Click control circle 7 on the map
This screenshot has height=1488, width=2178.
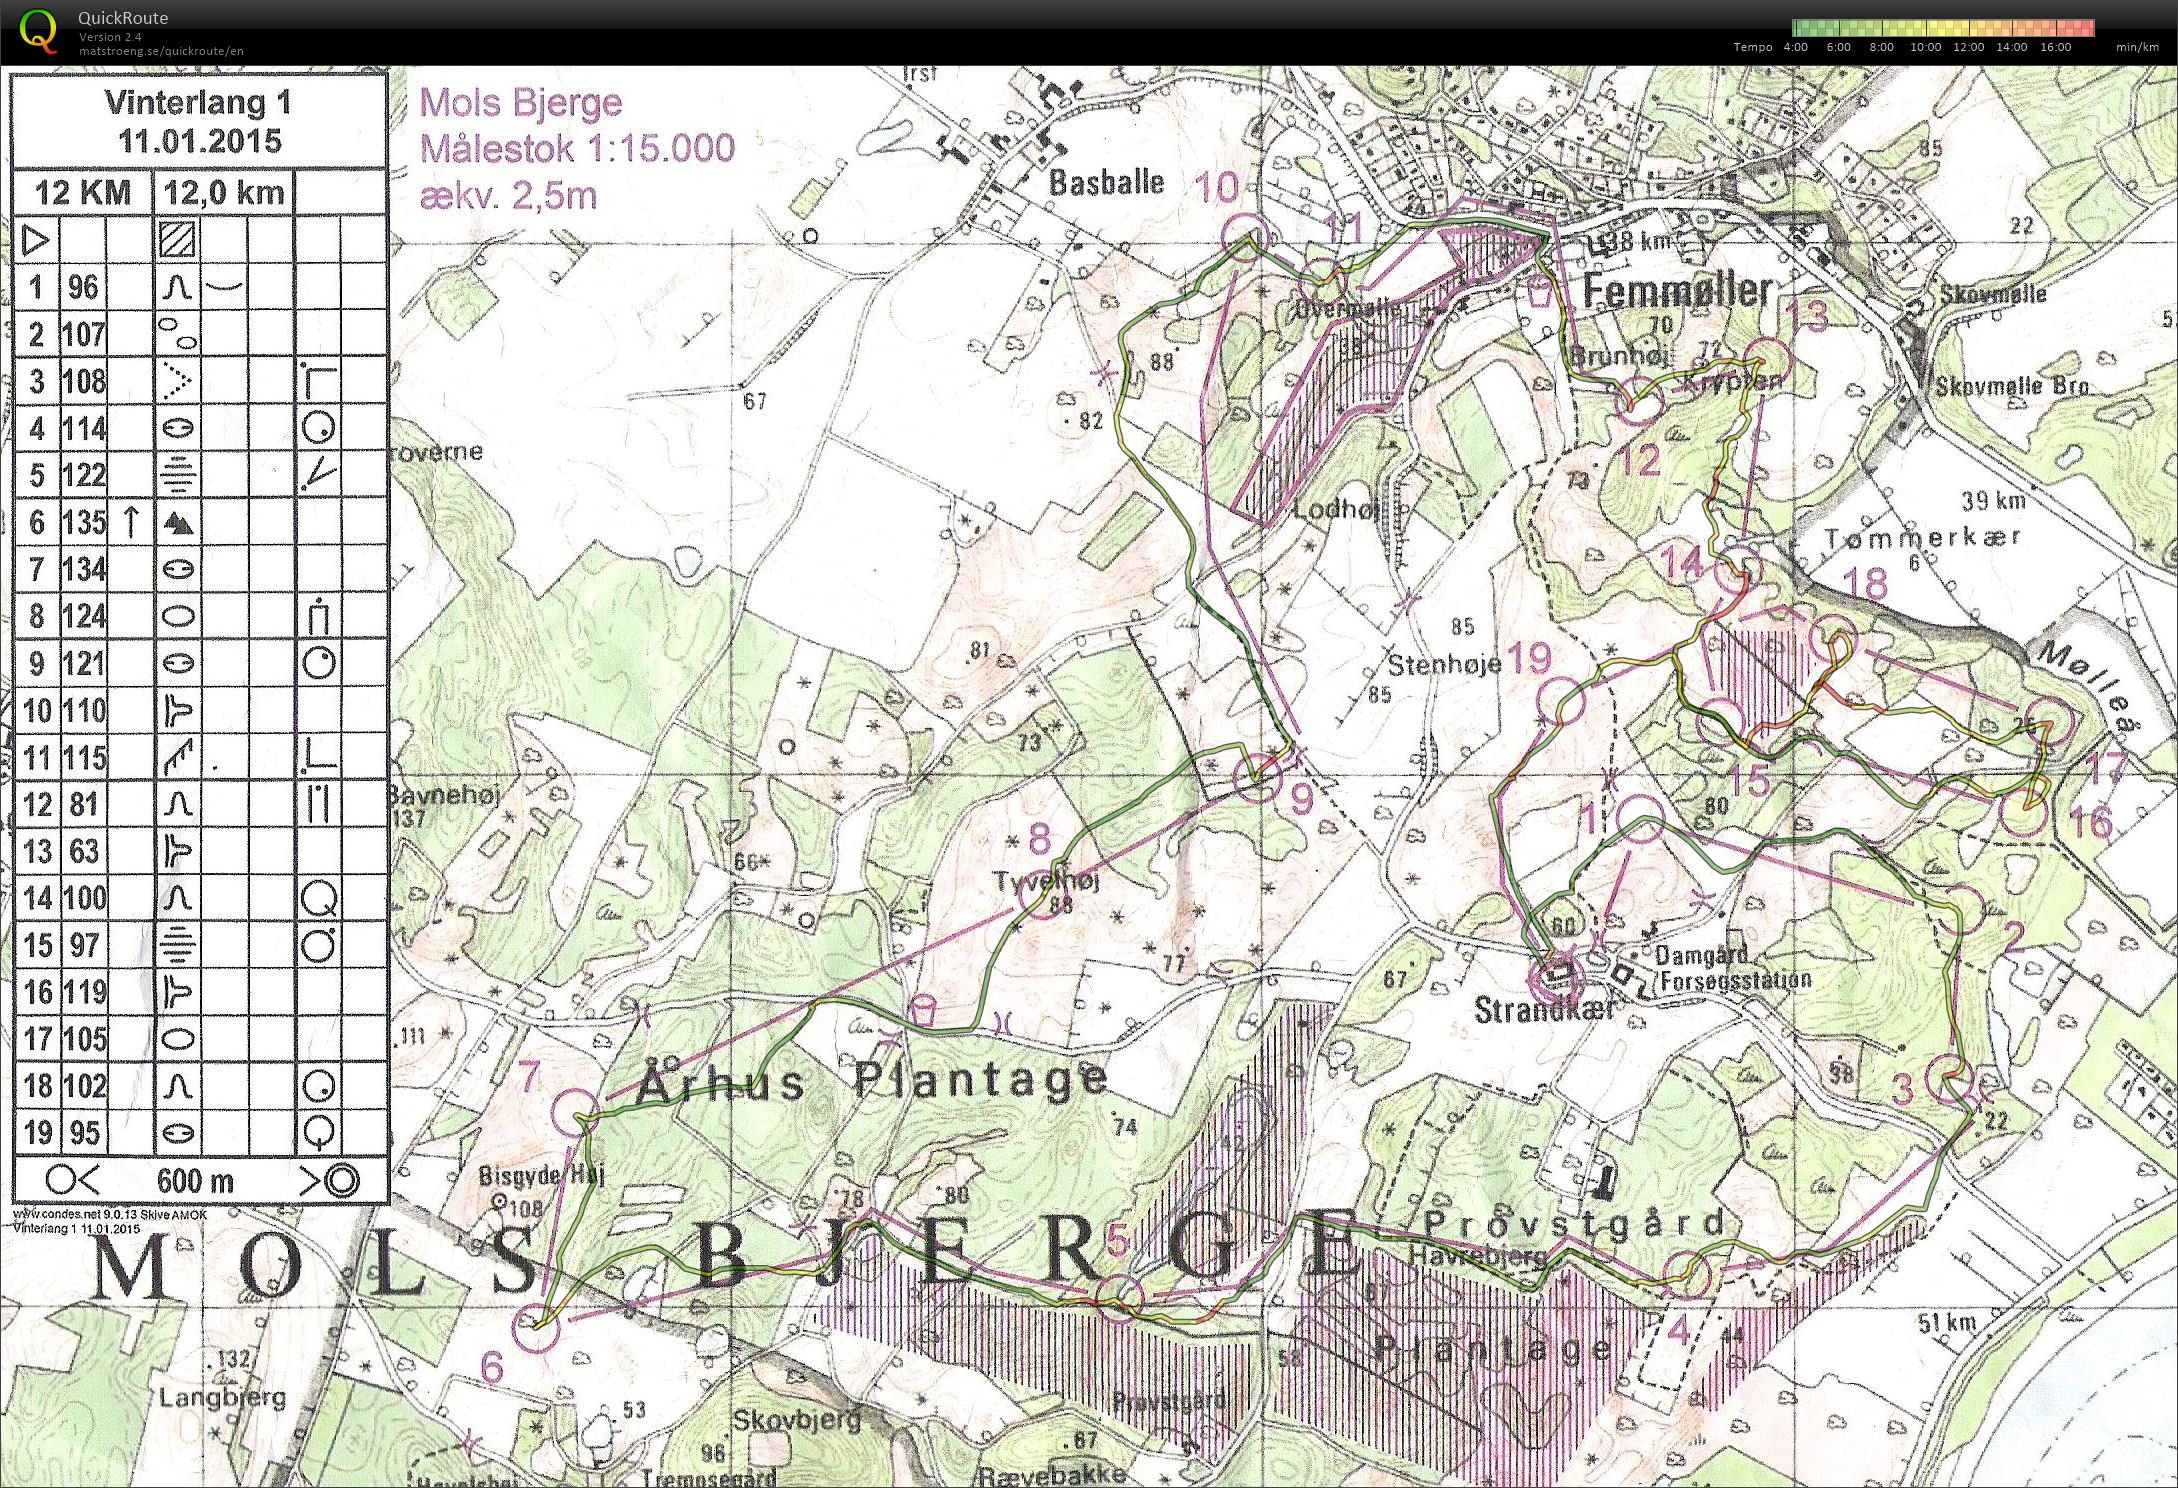[576, 1112]
